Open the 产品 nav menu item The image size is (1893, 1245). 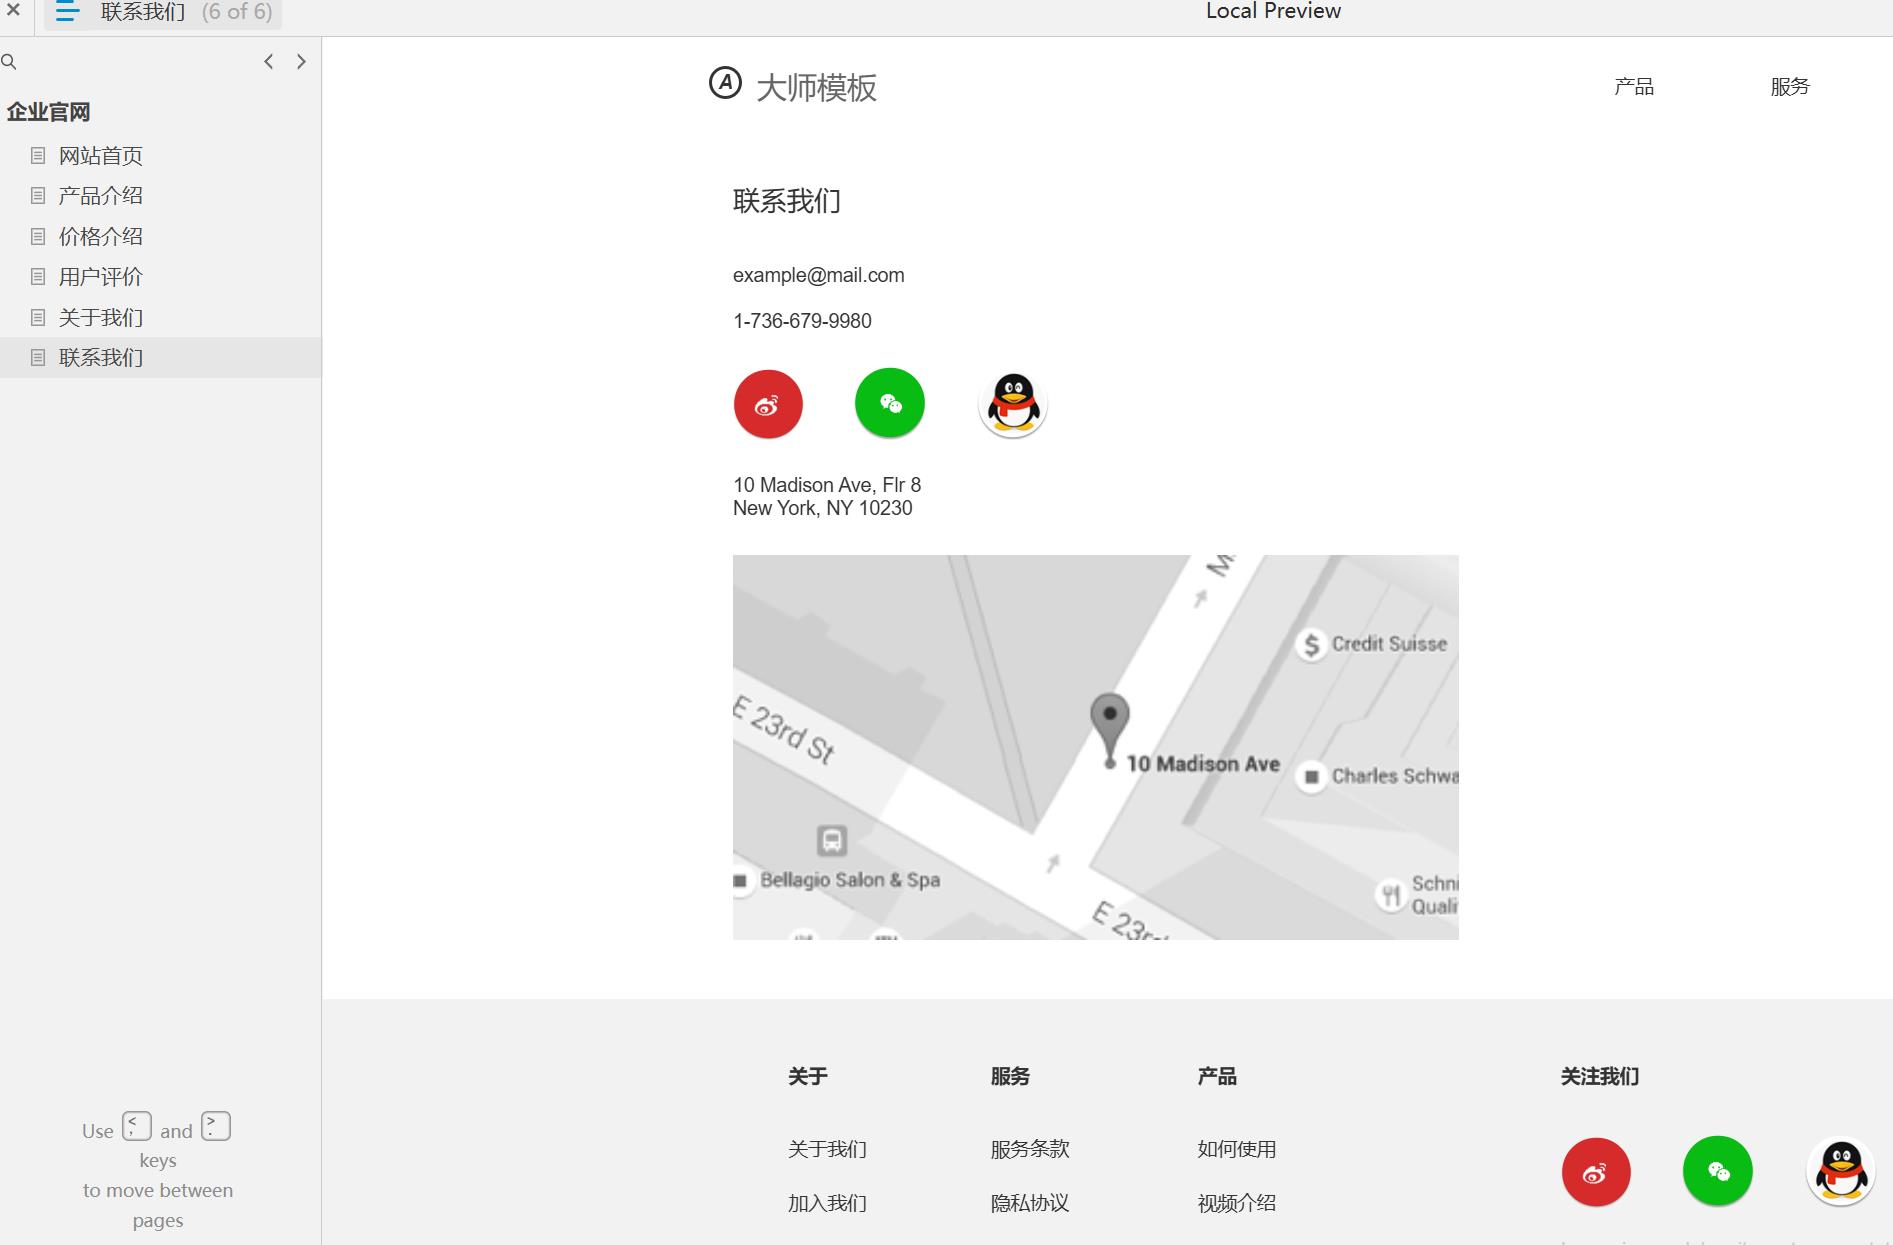[1634, 87]
